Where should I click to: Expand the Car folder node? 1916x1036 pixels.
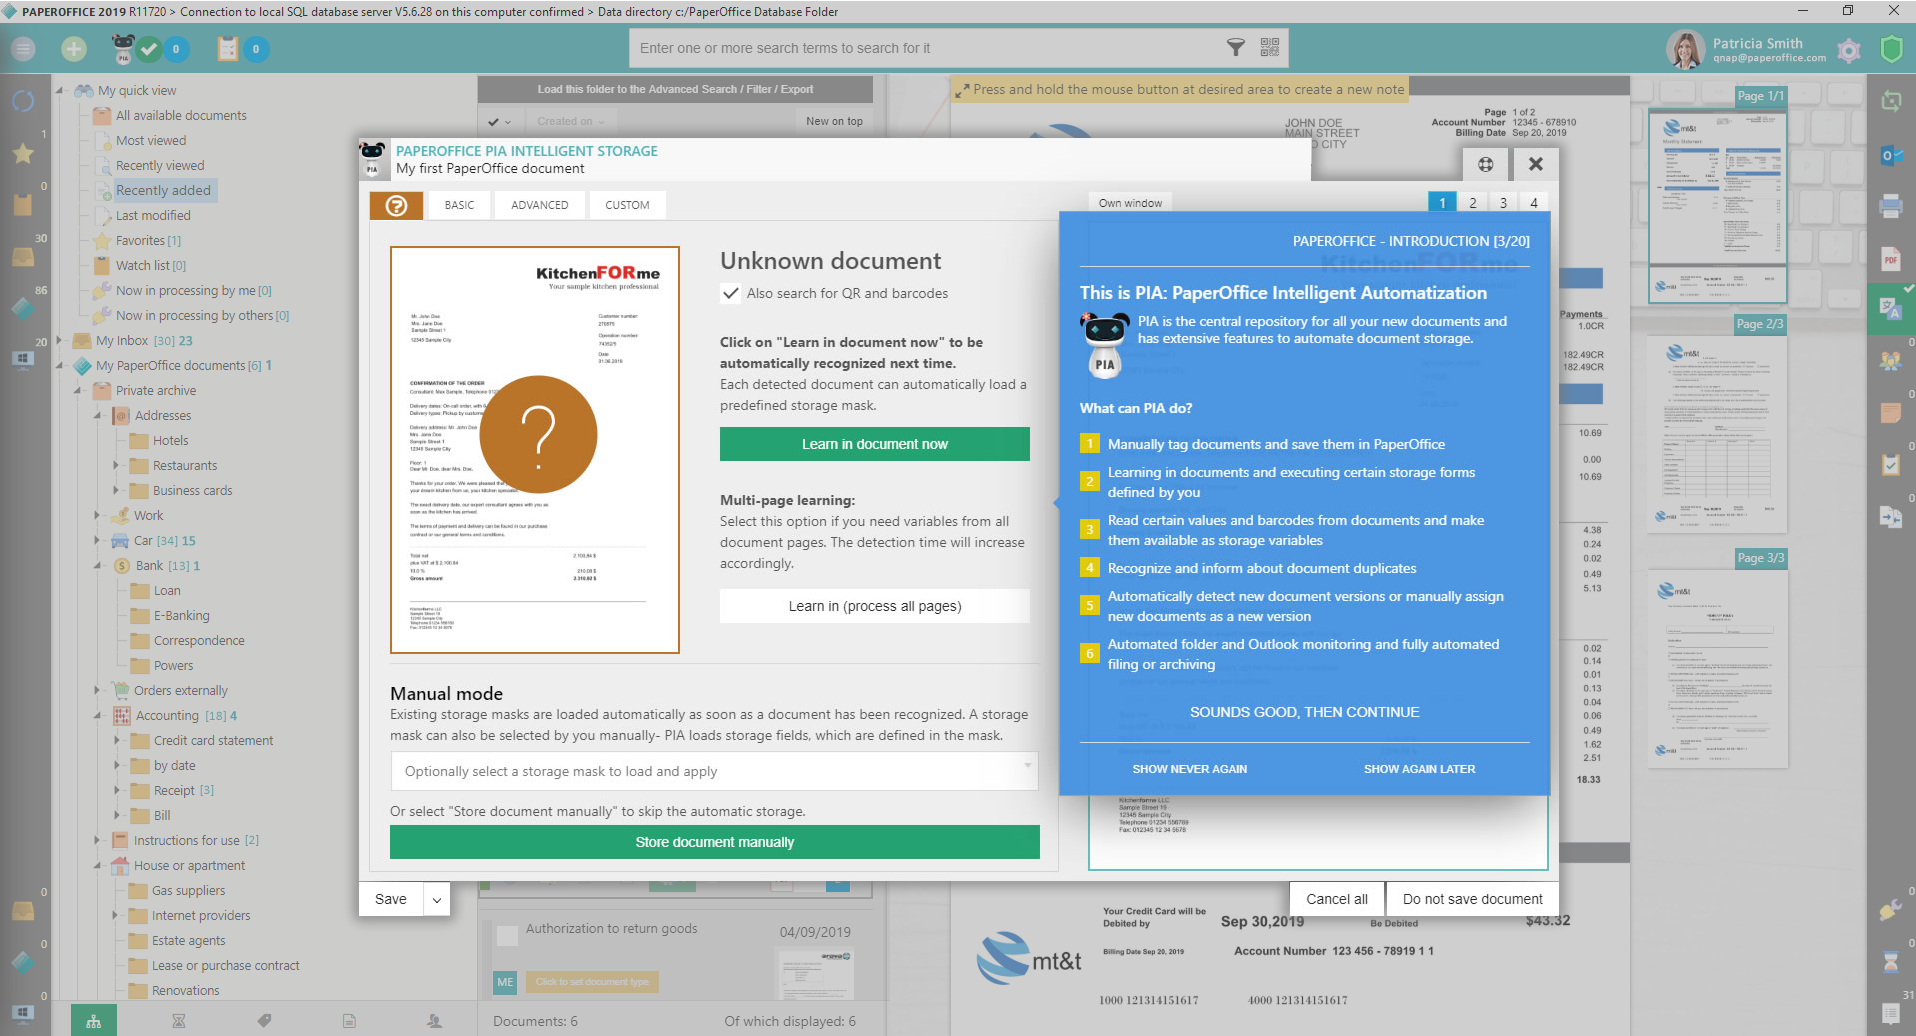pos(97,540)
